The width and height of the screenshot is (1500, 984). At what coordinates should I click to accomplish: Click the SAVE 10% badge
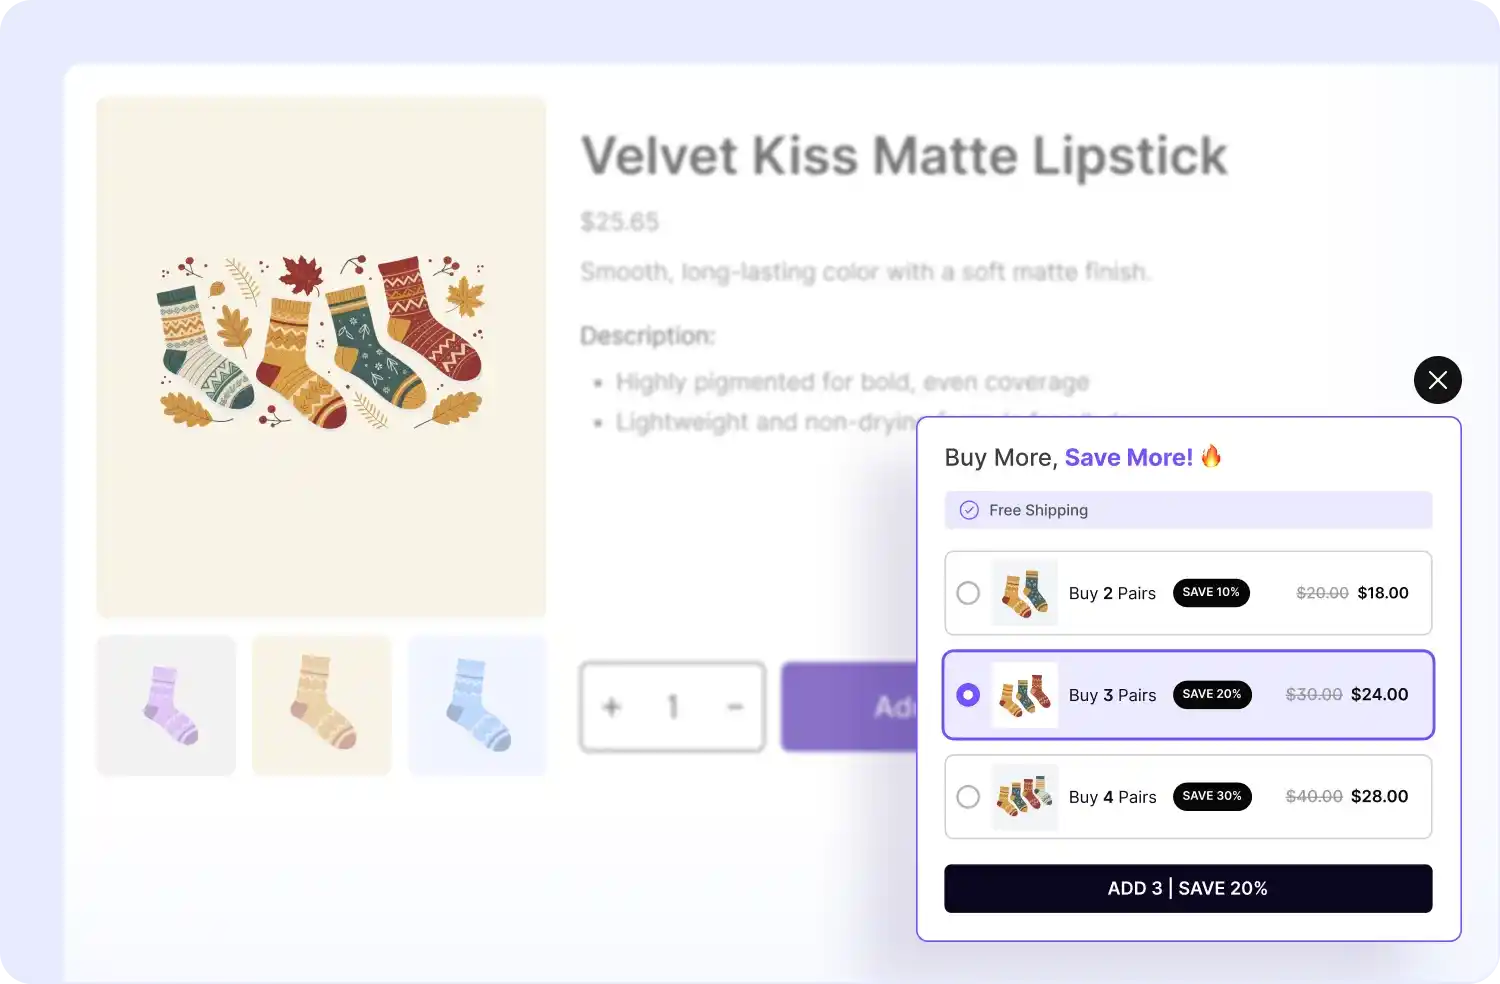click(1210, 593)
